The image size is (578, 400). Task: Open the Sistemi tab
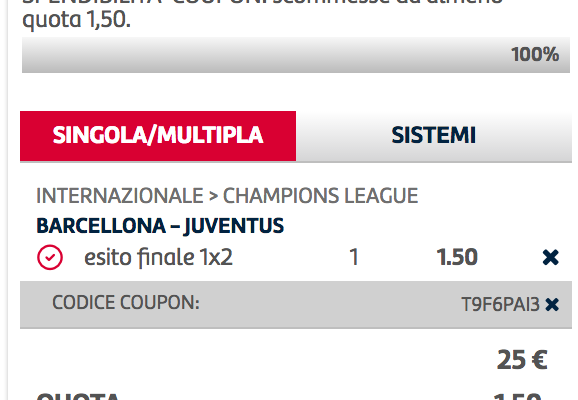[x=434, y=136]
